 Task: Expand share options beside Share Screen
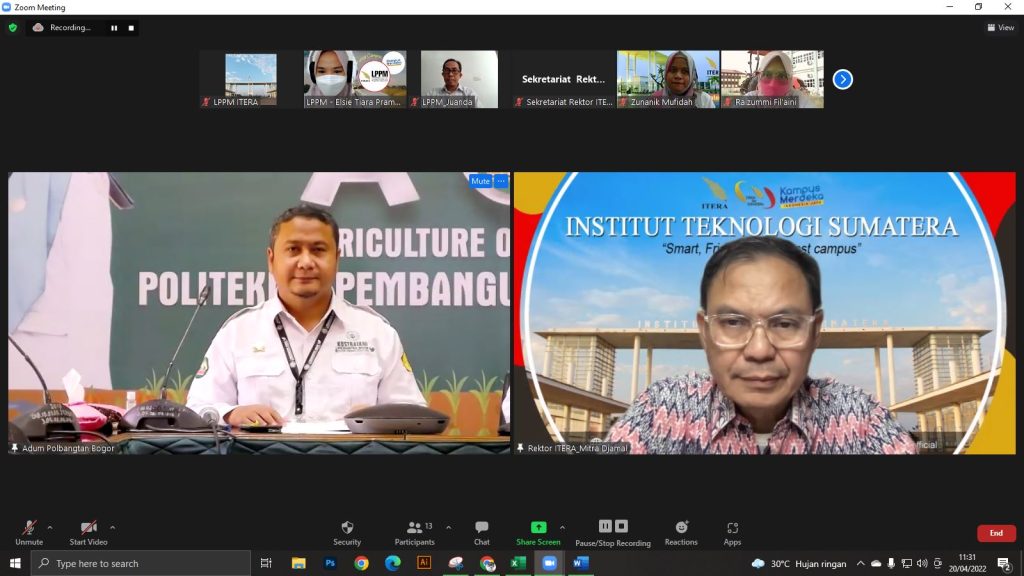(562, 527)
